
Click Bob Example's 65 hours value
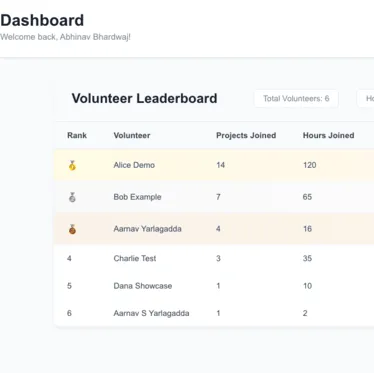tap(307, 197)
